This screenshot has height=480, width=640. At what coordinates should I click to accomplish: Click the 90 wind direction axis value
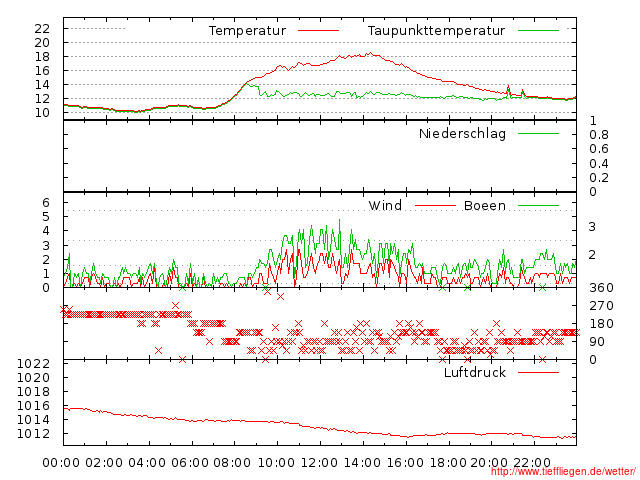pos(597,342)
